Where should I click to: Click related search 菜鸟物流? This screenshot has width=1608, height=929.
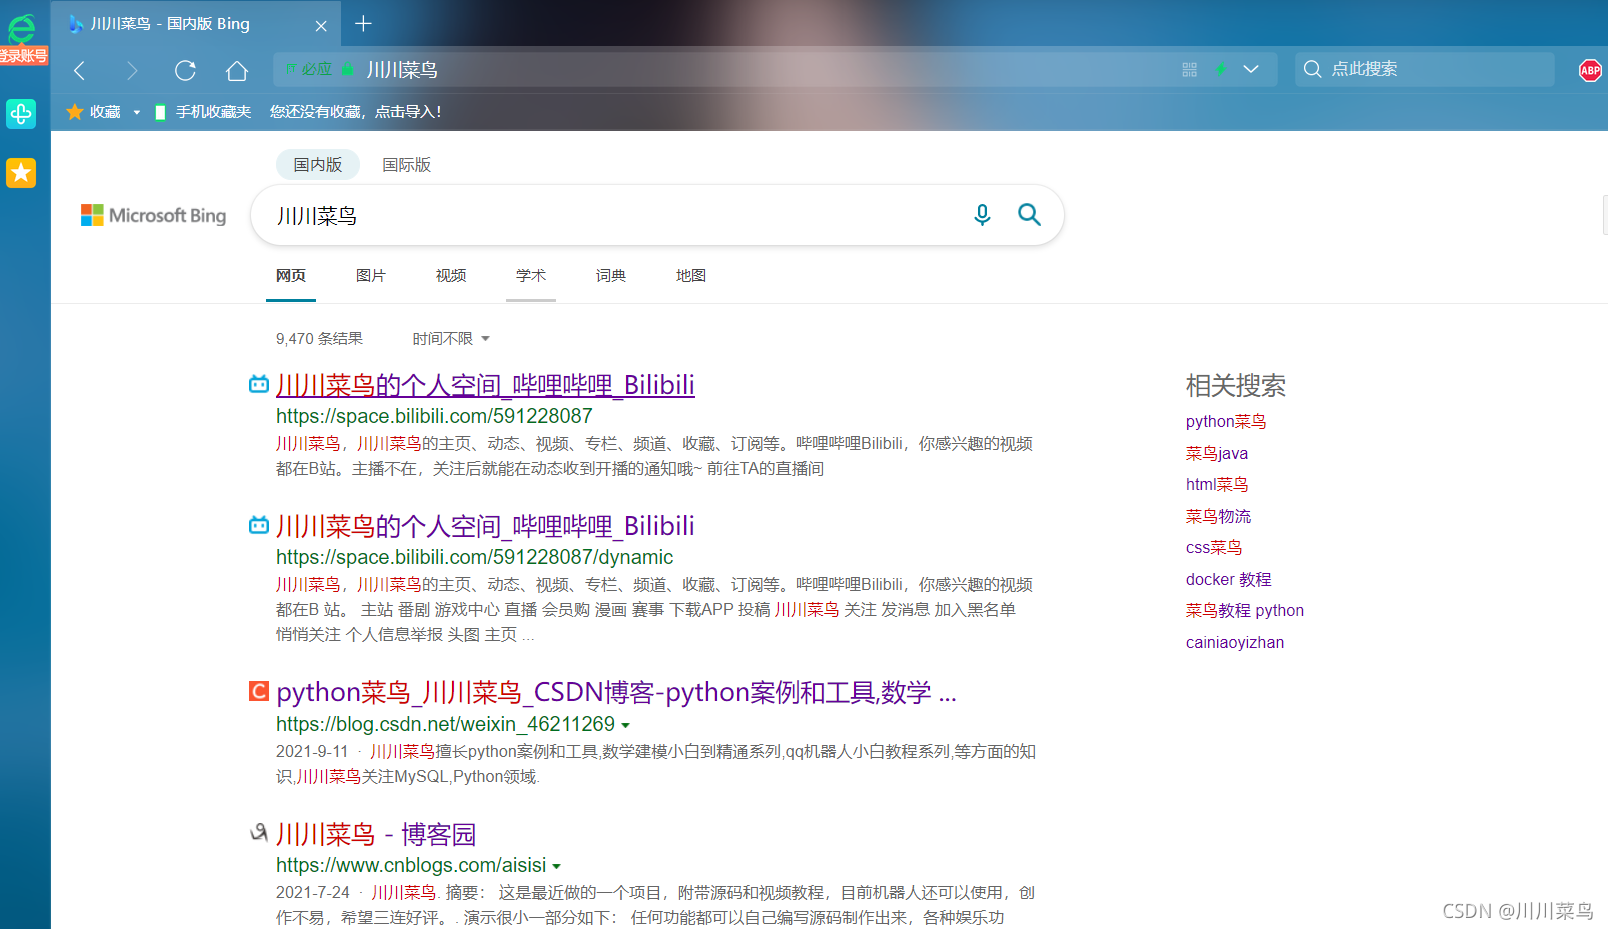(1218, 517)
